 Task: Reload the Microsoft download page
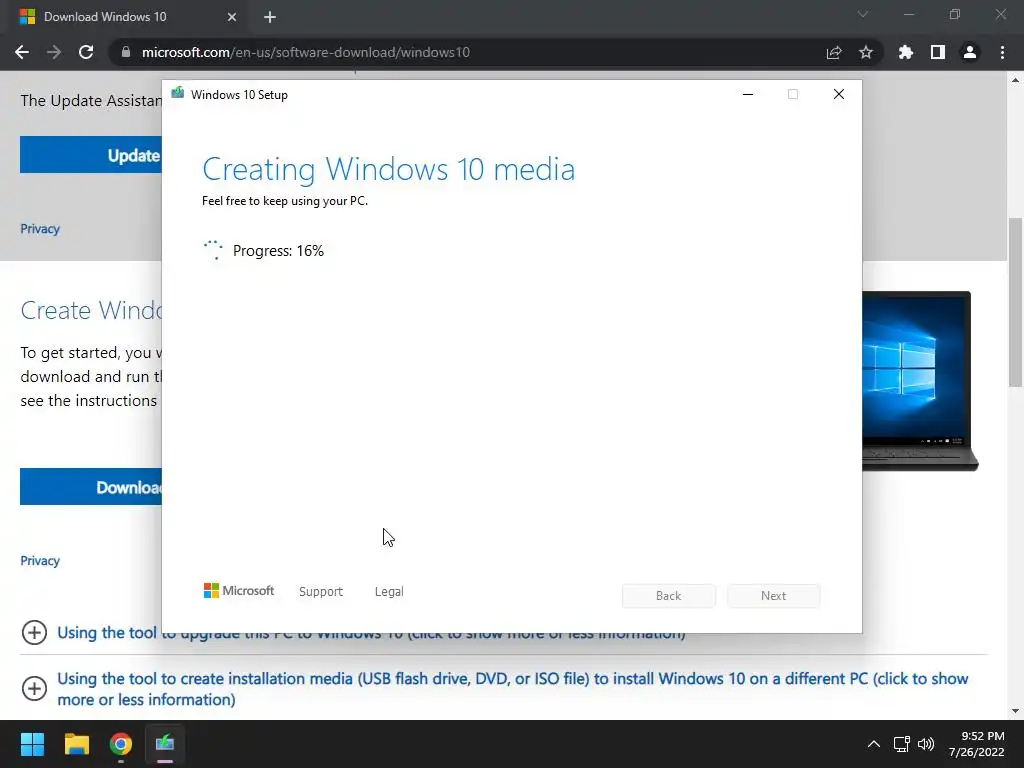[x=86, y=52]
